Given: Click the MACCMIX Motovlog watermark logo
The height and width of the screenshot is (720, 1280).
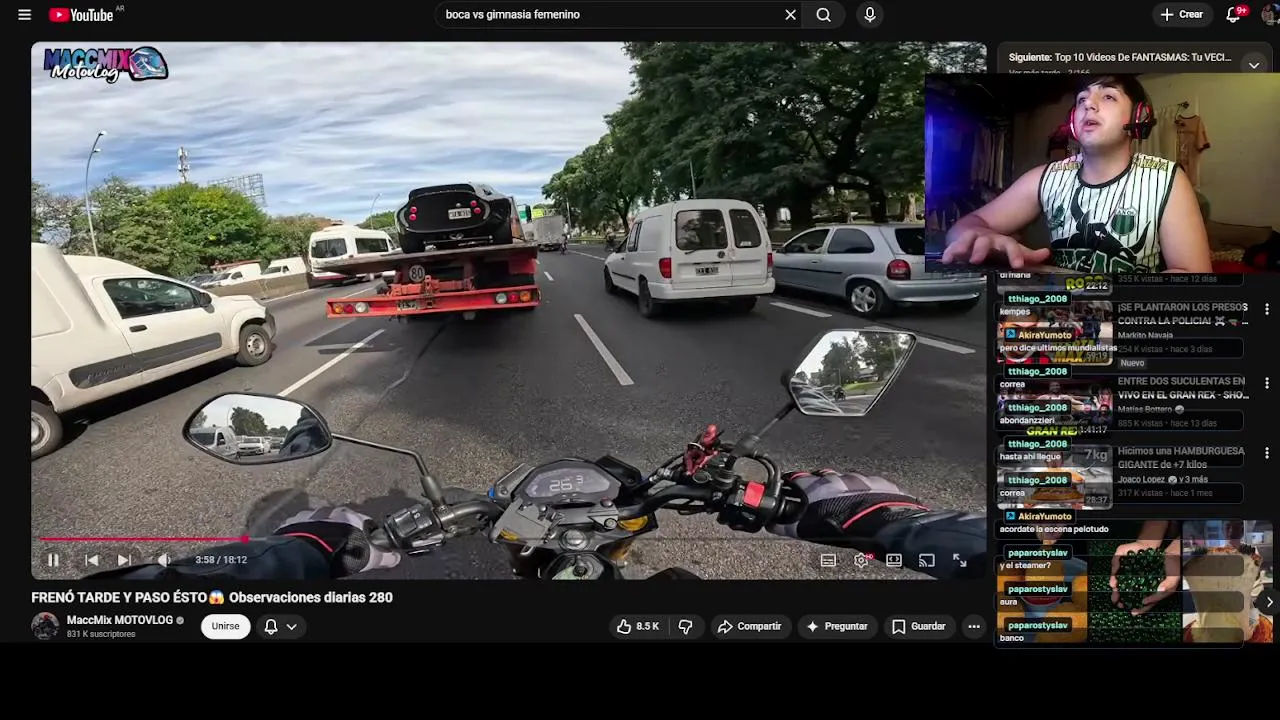Looking at the screenshot, I should click(105, 65).
